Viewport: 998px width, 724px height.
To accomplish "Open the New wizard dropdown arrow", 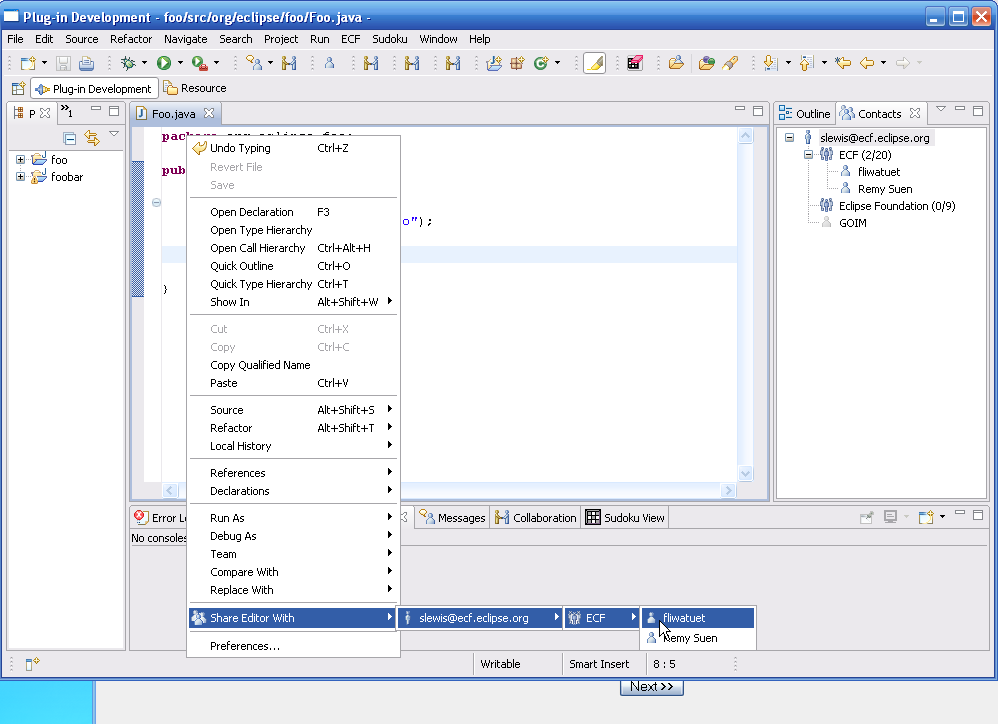I will 44,63.
